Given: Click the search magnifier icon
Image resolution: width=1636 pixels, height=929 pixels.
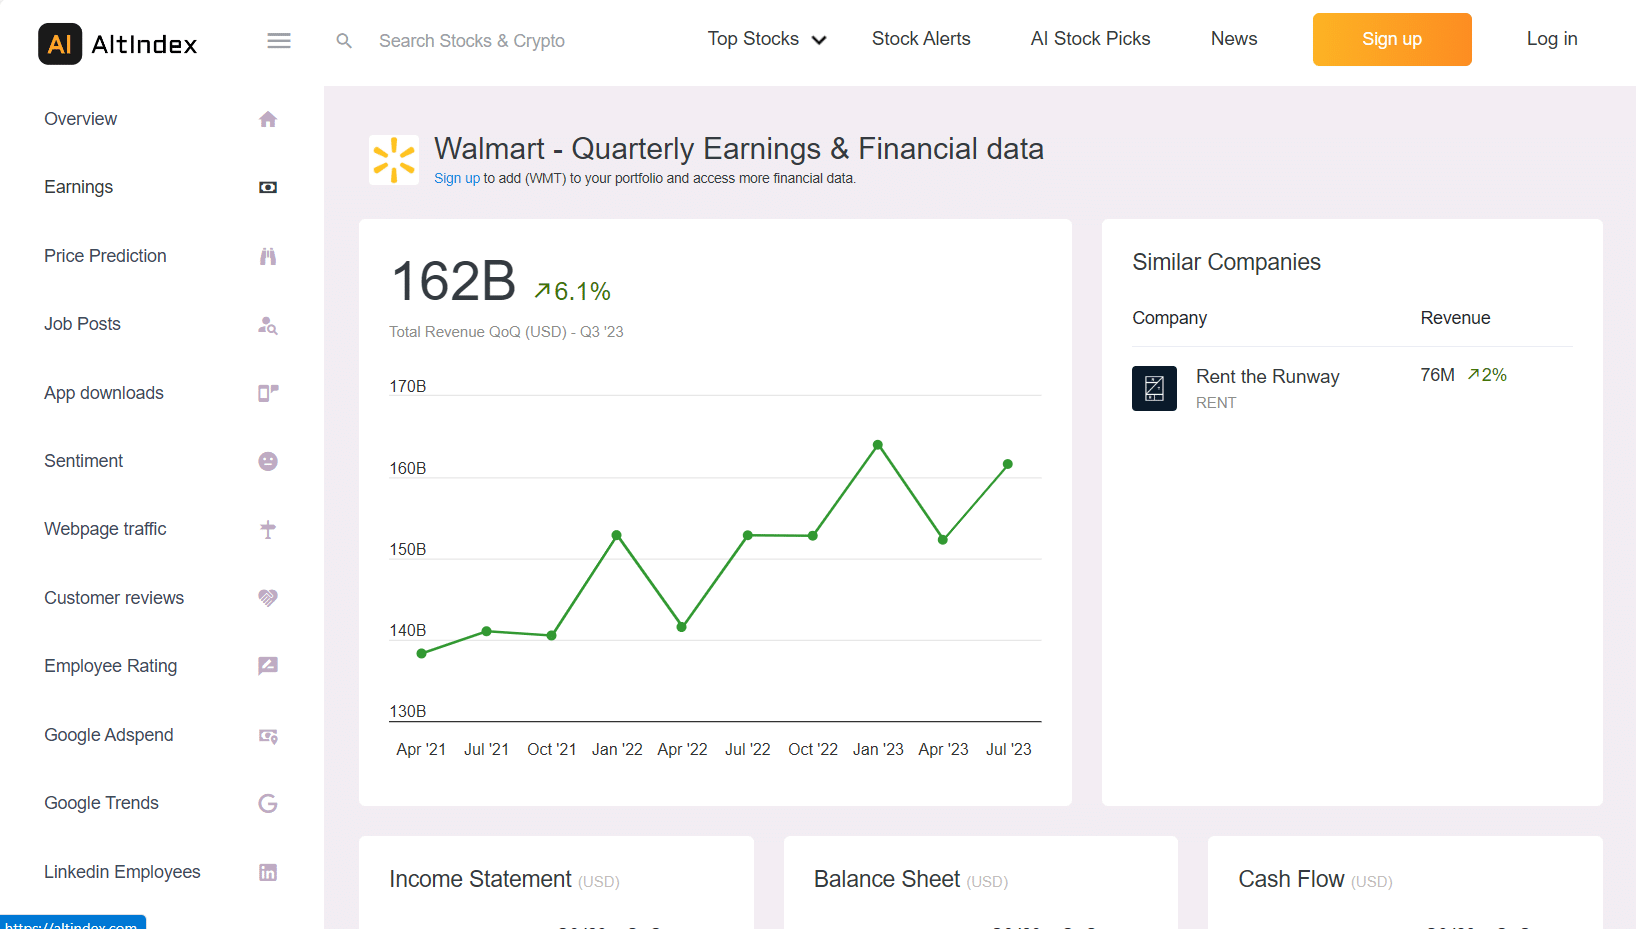Looking at the screenshot, I should (x=344, y=41).
